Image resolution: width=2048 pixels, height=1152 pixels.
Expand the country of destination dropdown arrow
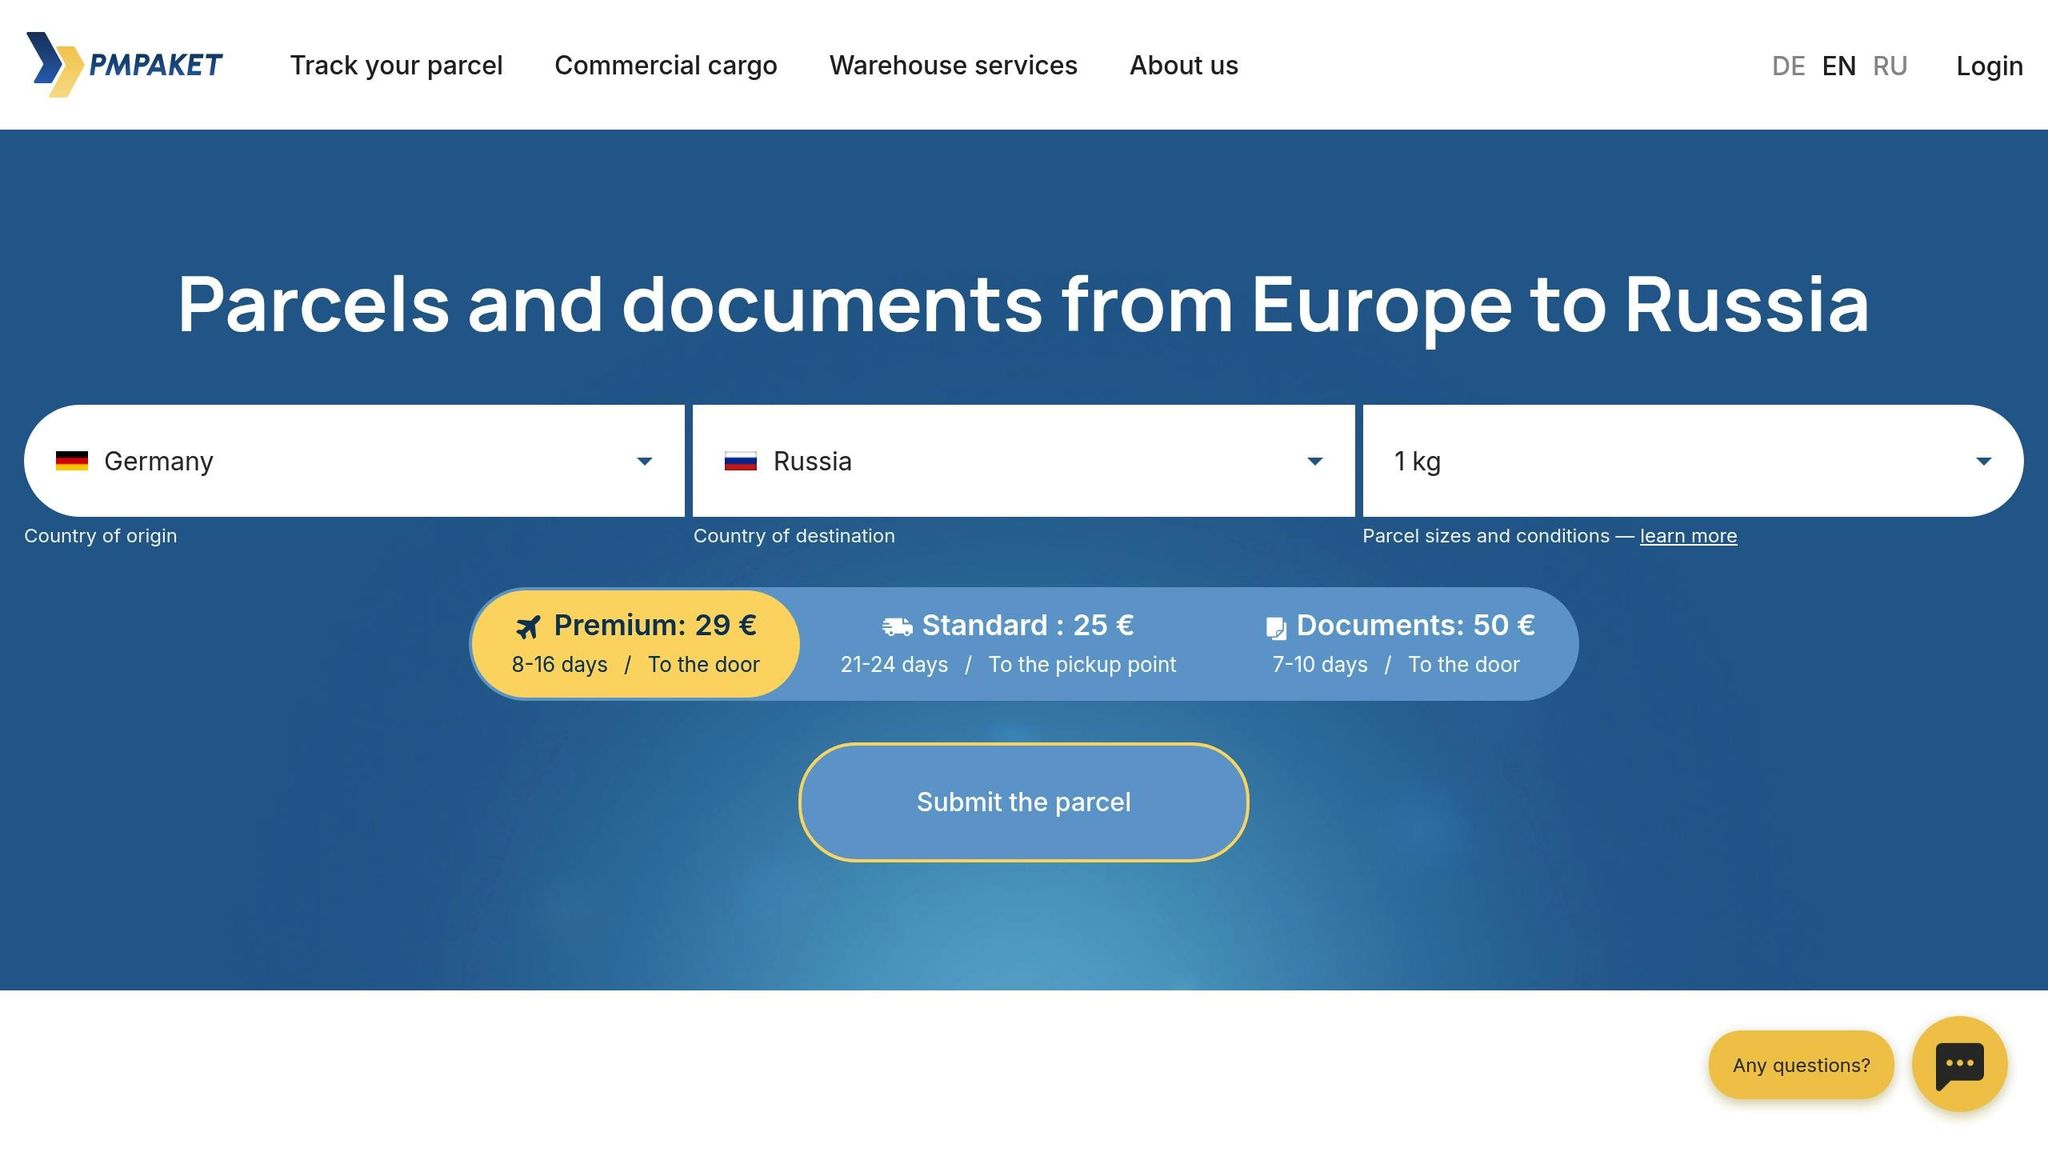pos(1315,461)
